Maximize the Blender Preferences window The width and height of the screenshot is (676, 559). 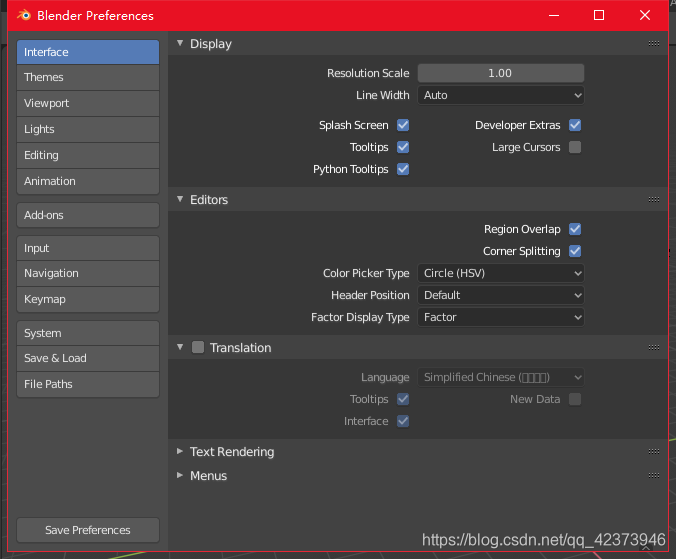pos(599,16)
